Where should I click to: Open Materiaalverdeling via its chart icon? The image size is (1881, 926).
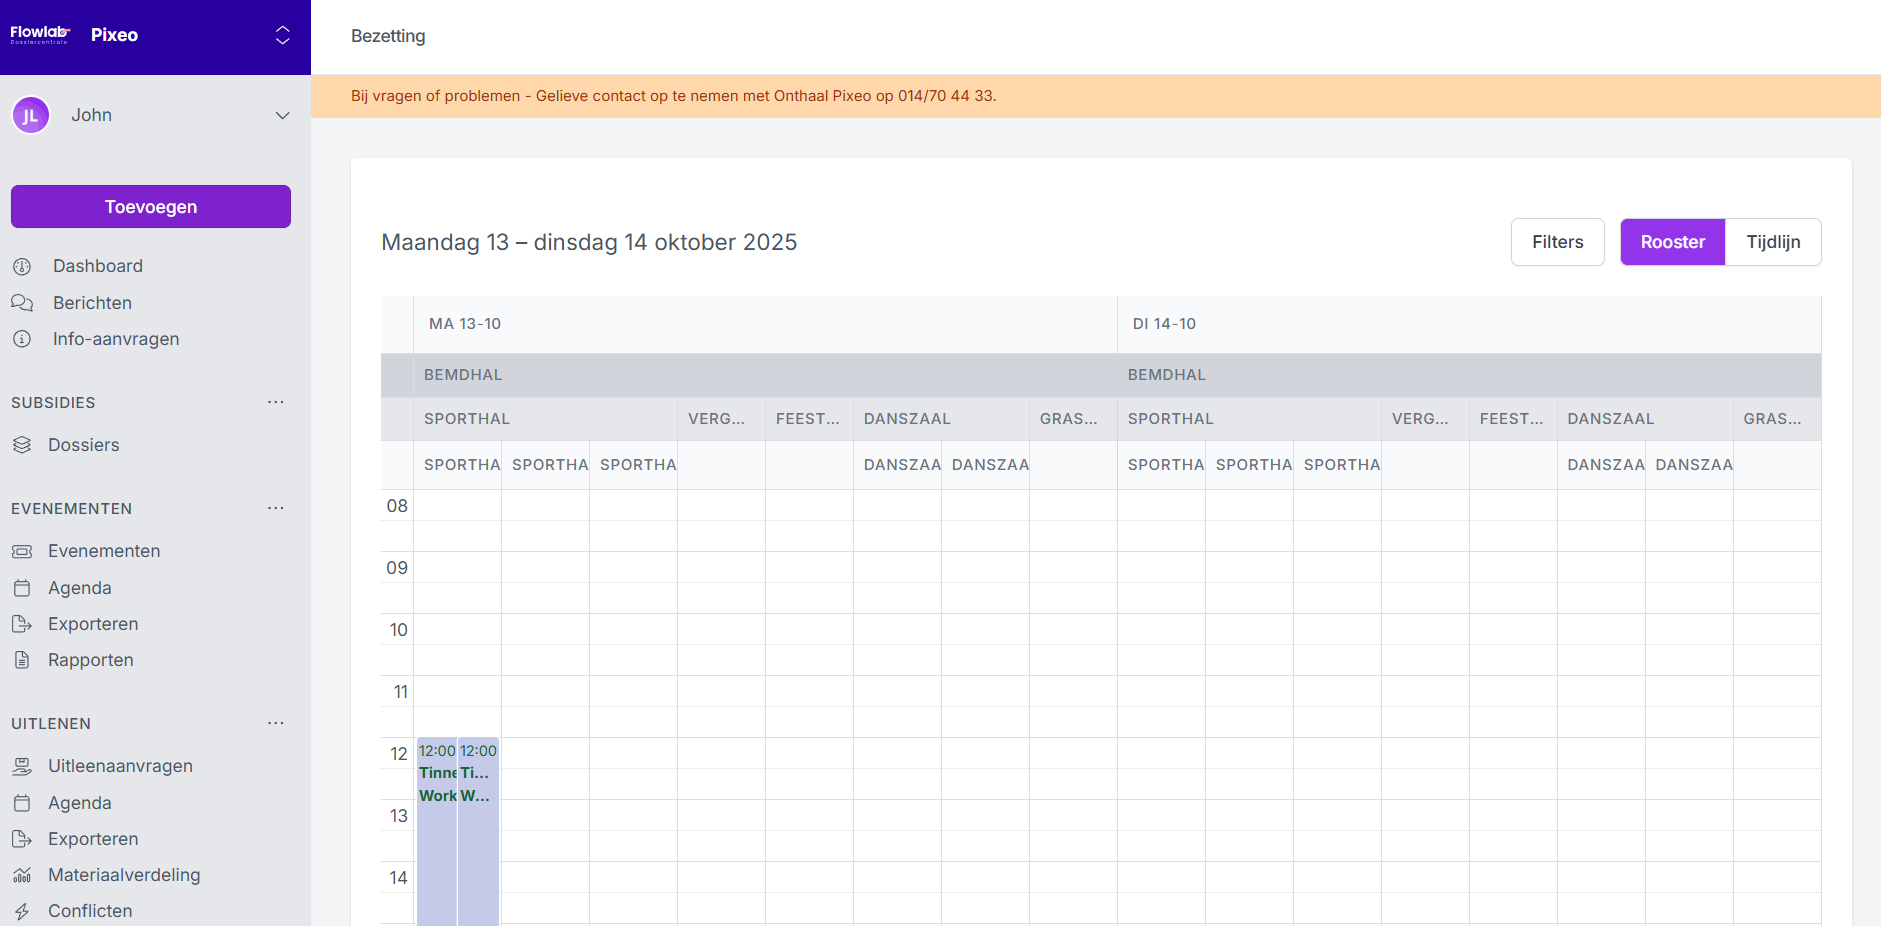point(22,875)
